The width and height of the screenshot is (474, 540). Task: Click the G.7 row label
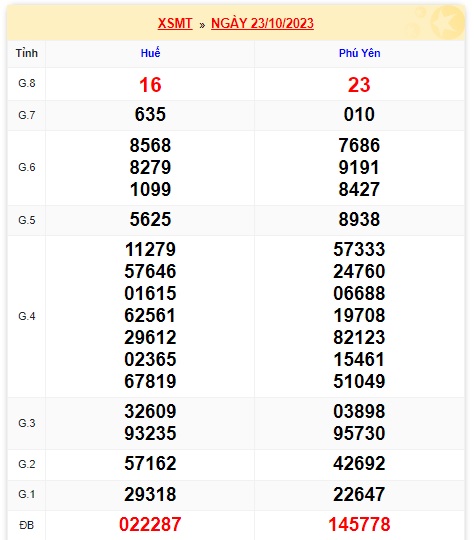27,115
